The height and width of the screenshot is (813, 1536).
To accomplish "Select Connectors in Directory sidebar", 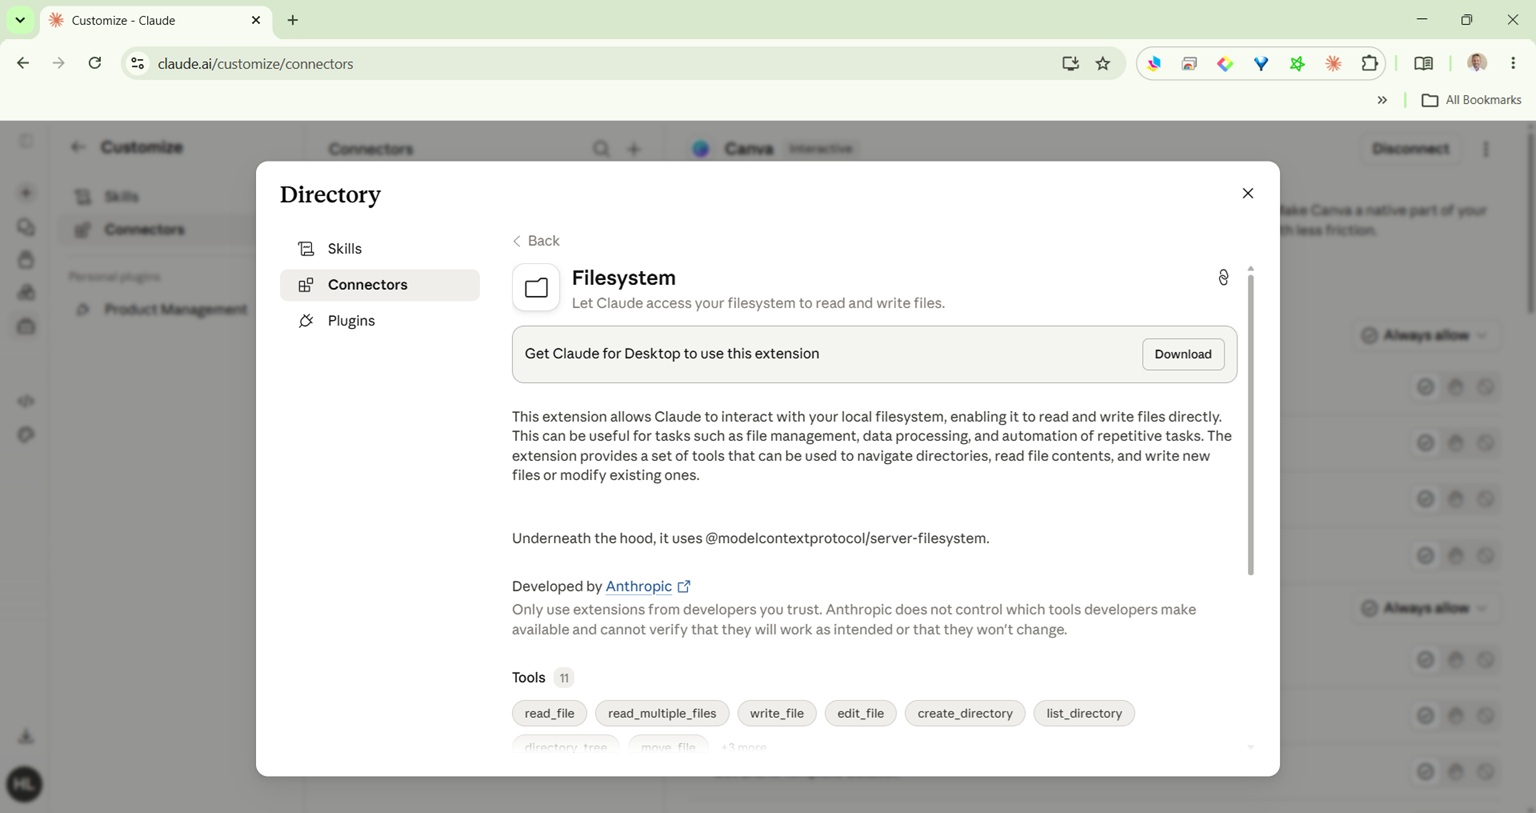I will click(380, 285).
